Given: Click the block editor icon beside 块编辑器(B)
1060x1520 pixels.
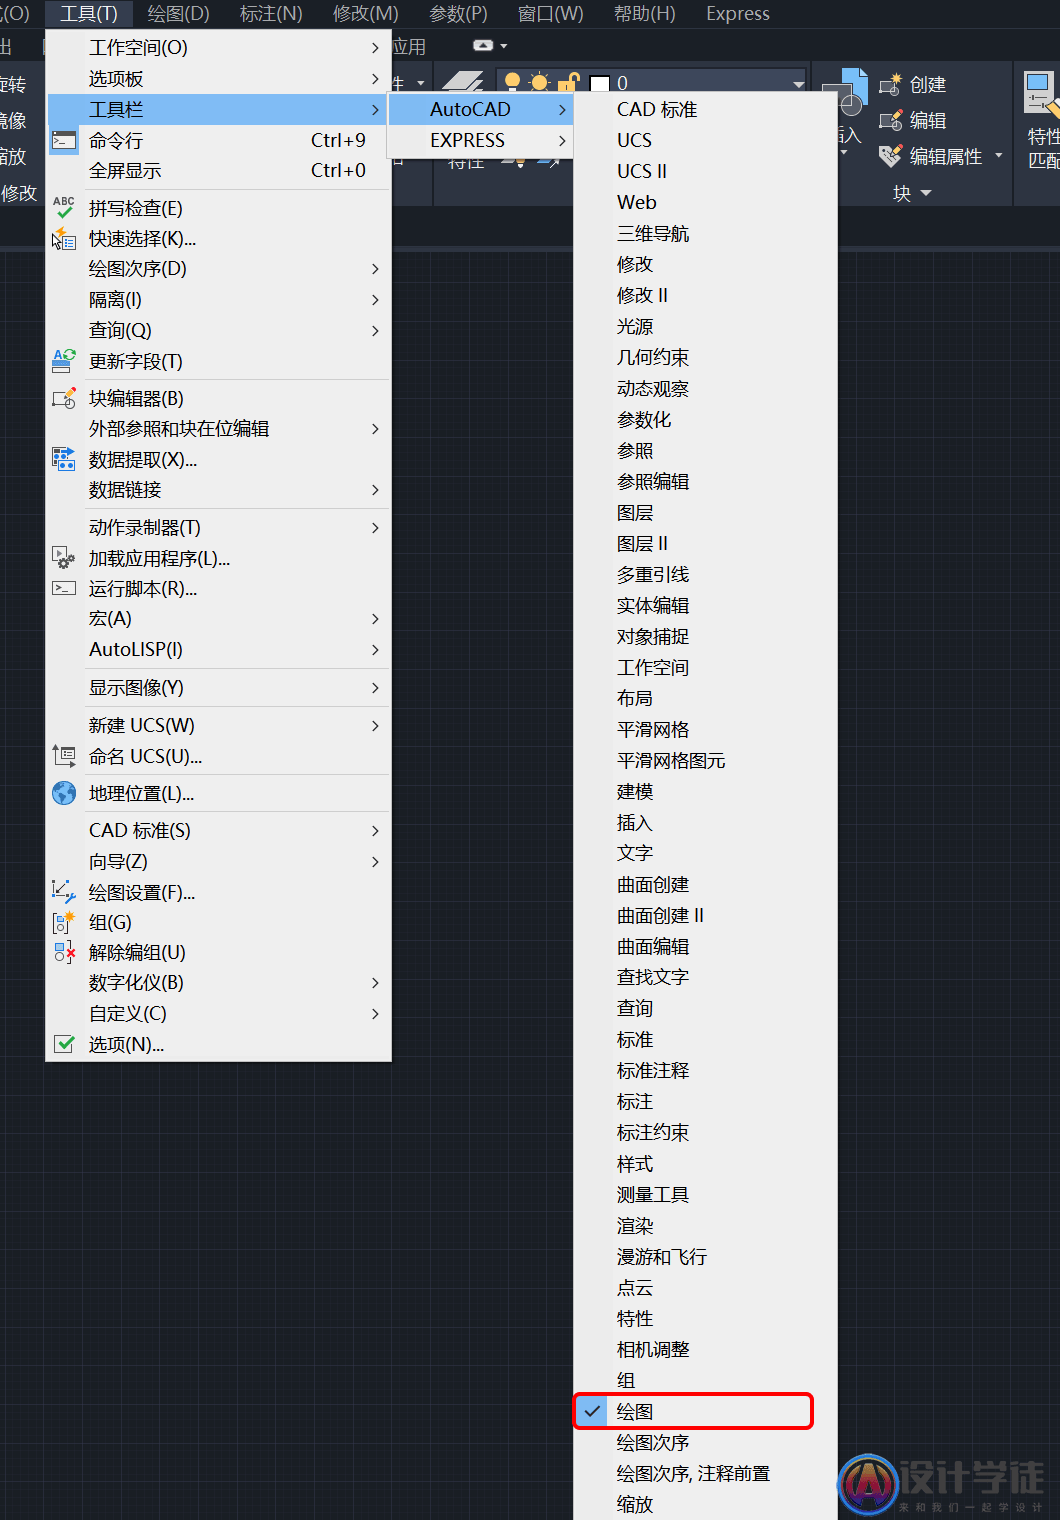Looking at the screenshot, I should 64,398.
